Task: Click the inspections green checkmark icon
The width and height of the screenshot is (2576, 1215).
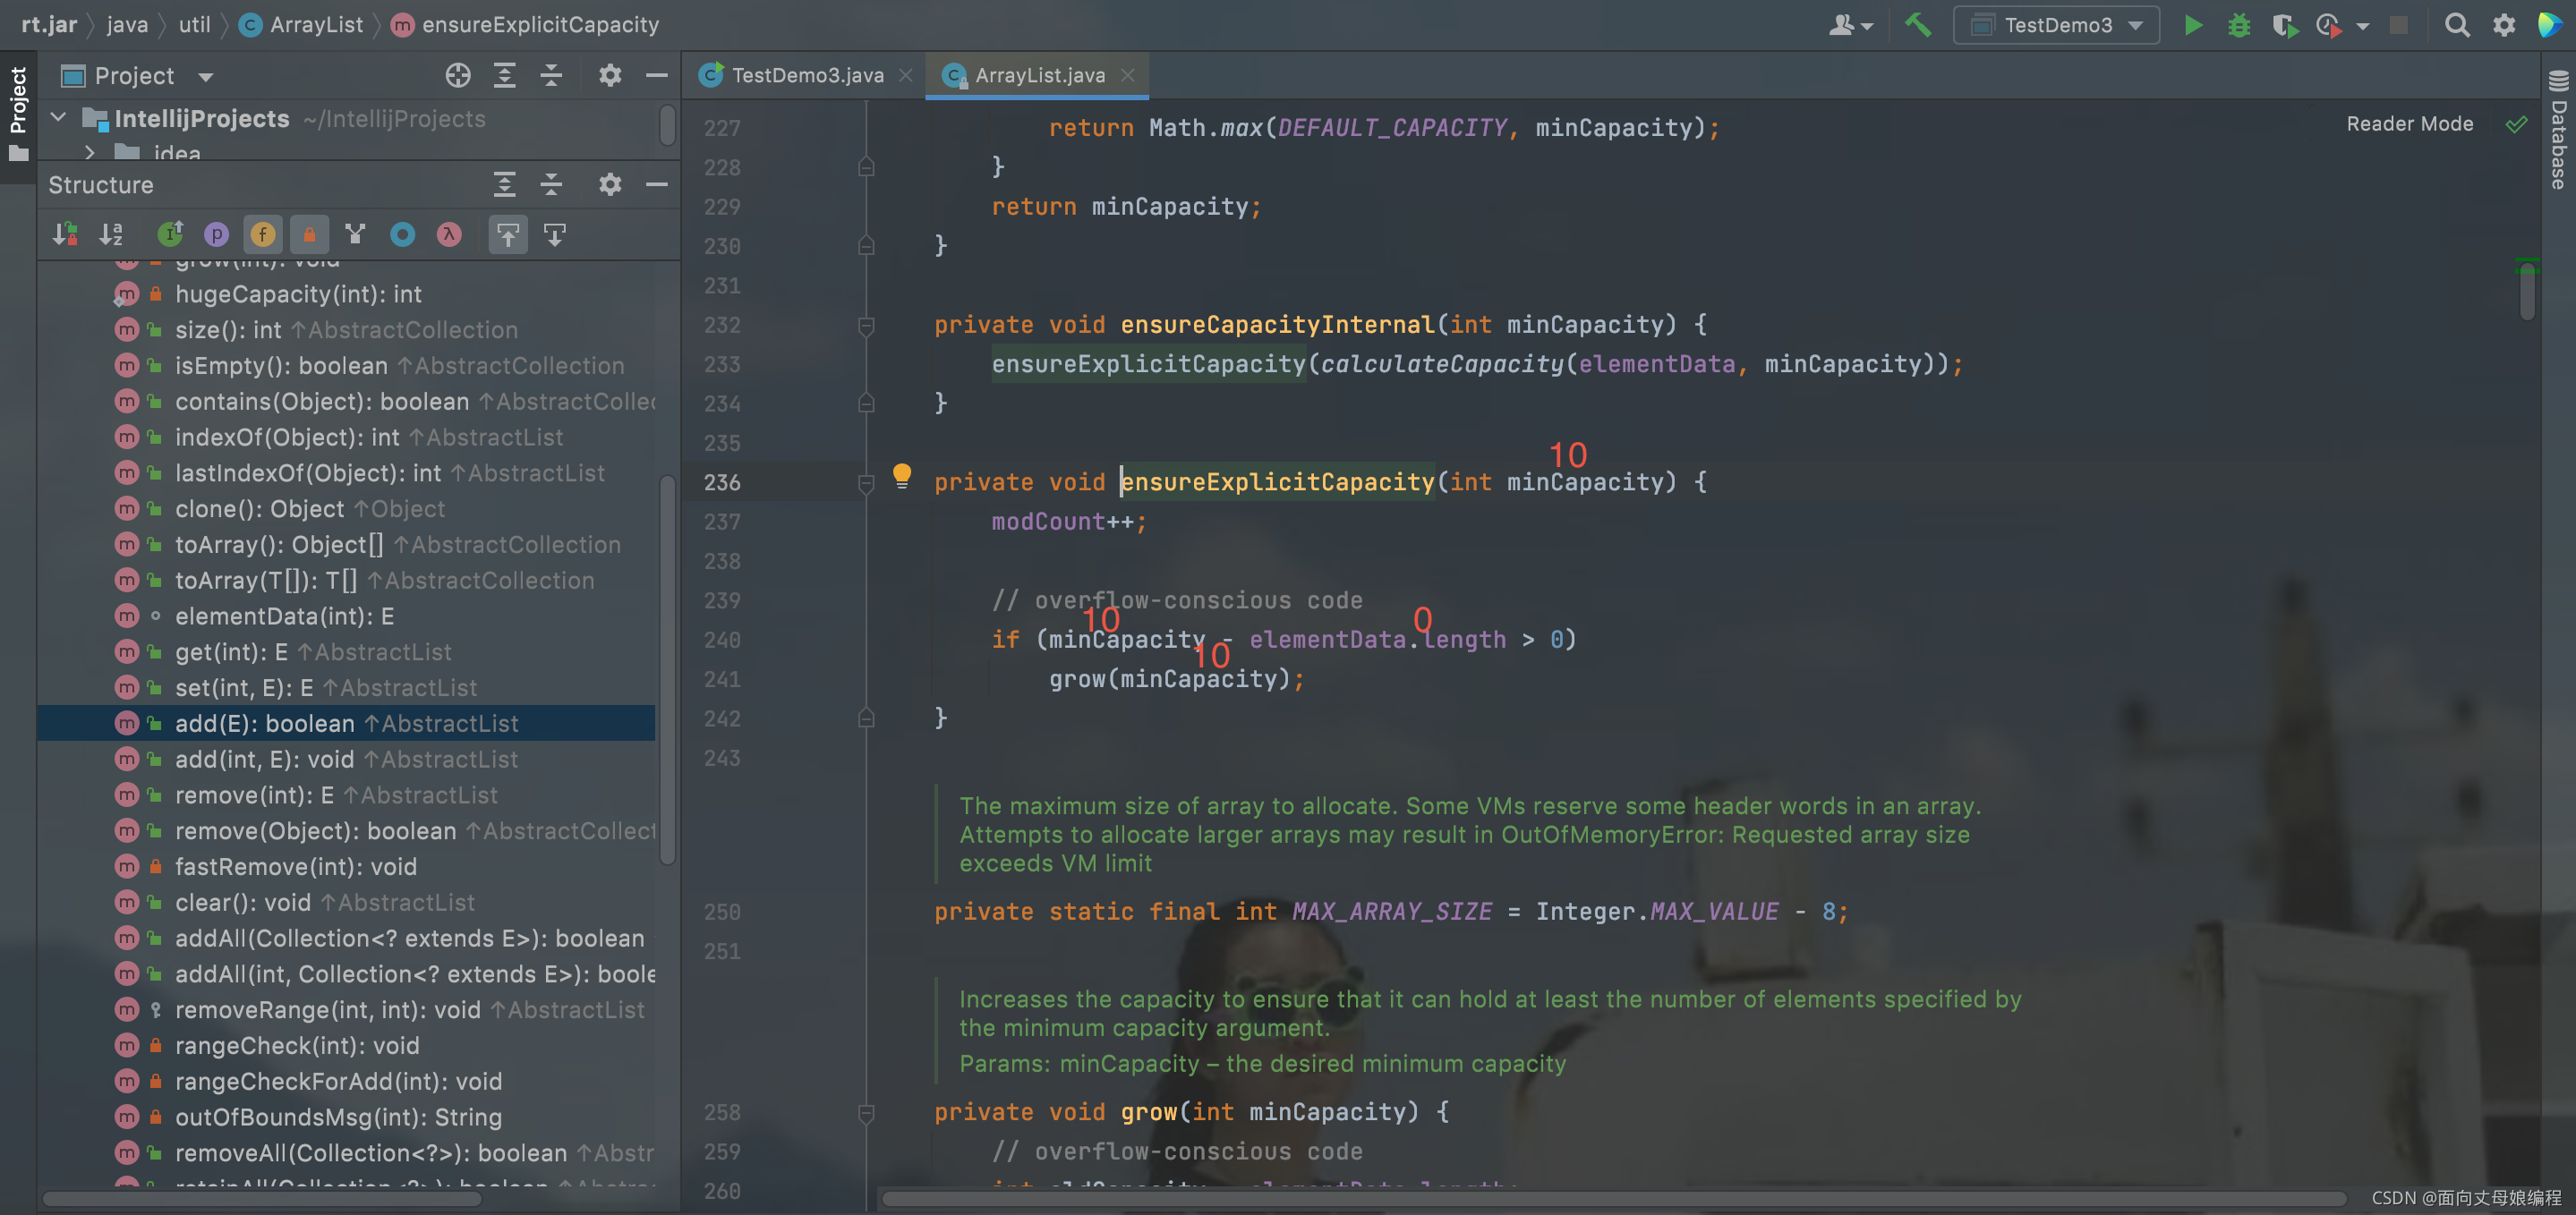Action: click(x=2517, y=124)
